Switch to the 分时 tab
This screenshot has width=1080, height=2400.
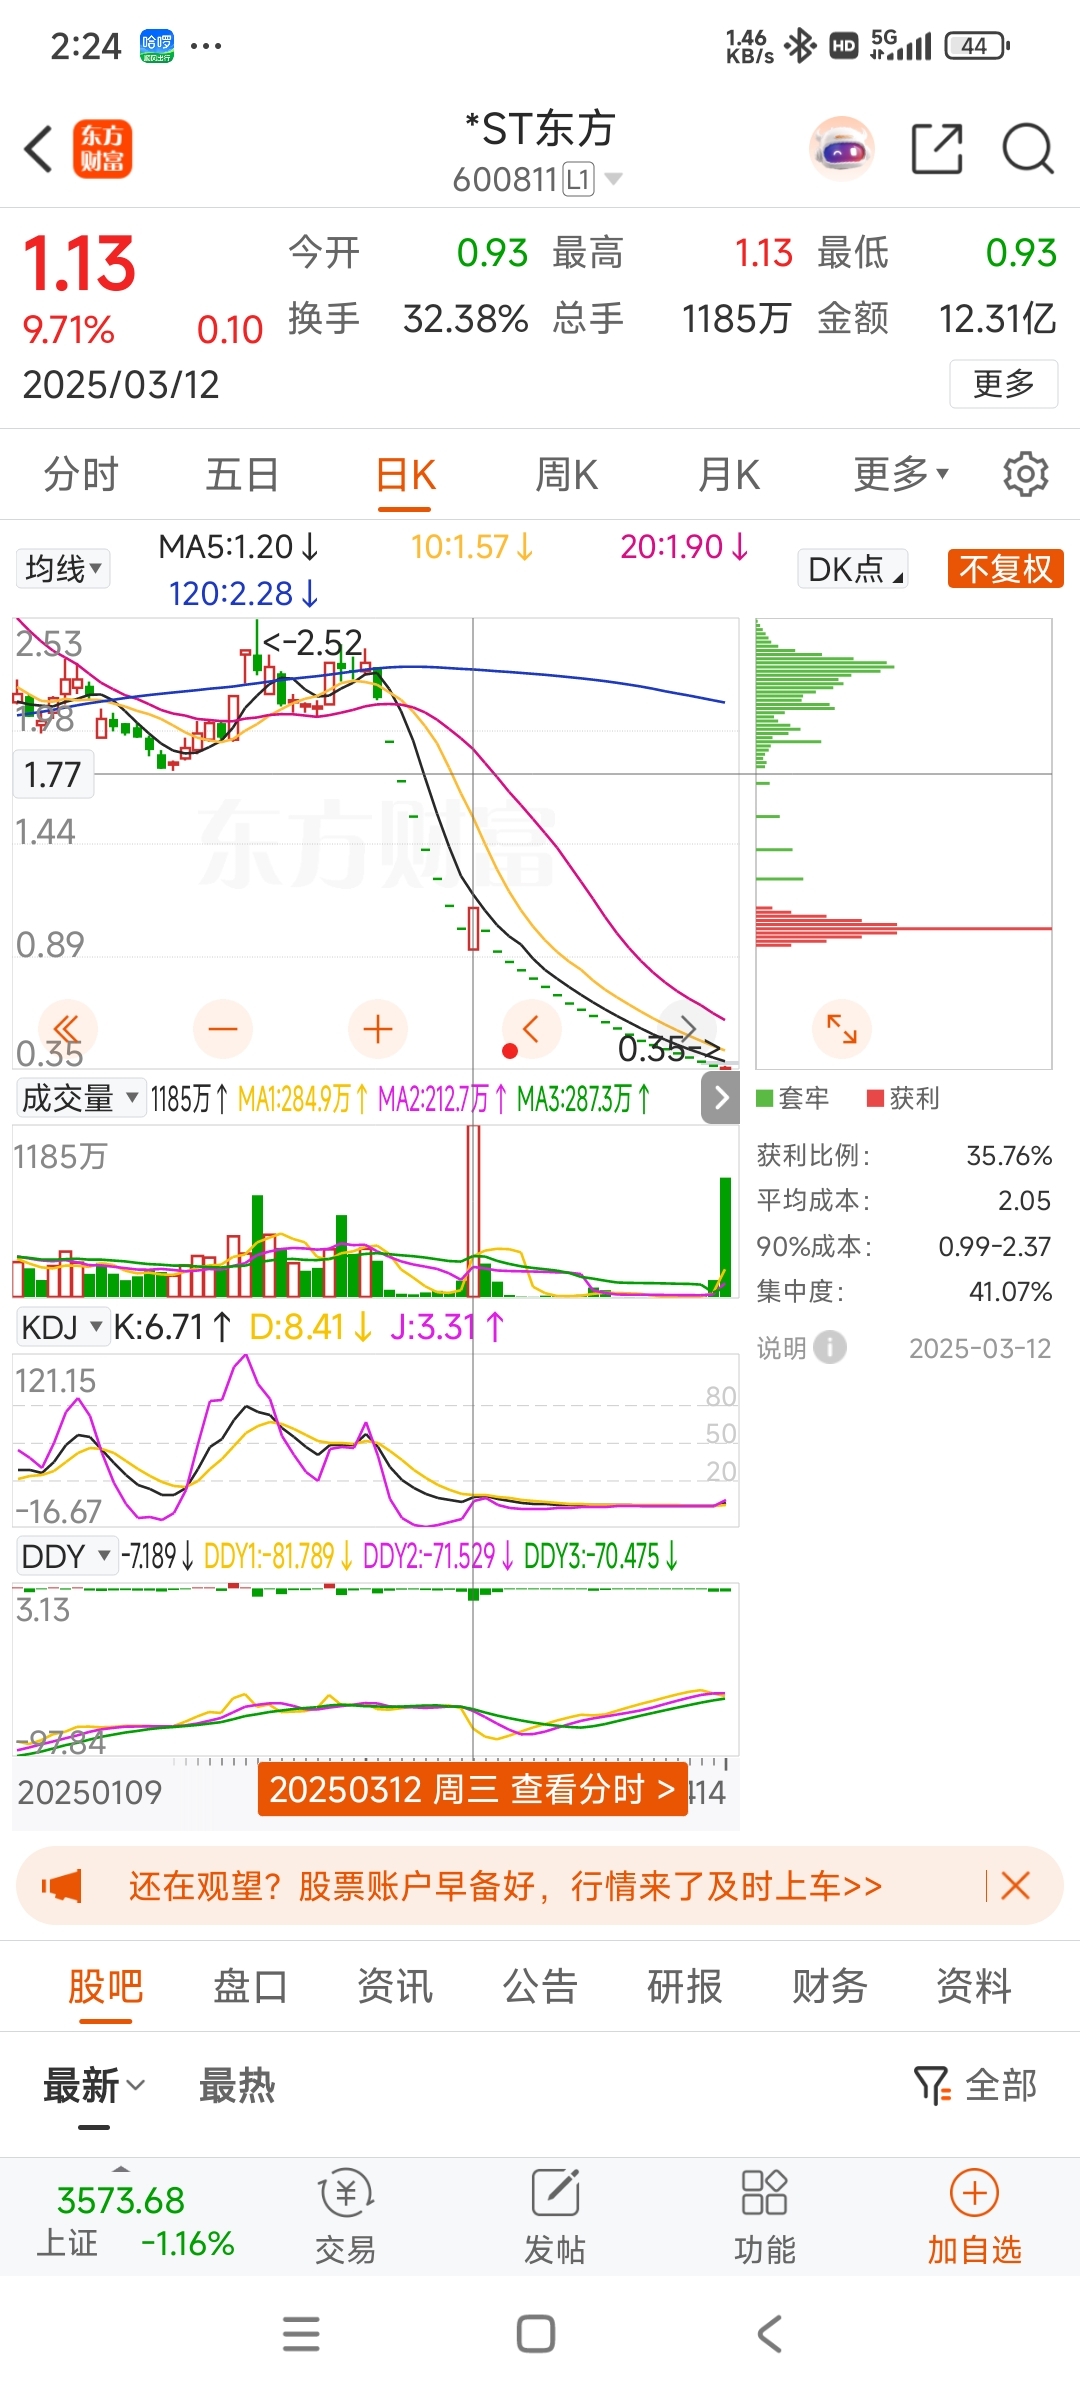81,474
